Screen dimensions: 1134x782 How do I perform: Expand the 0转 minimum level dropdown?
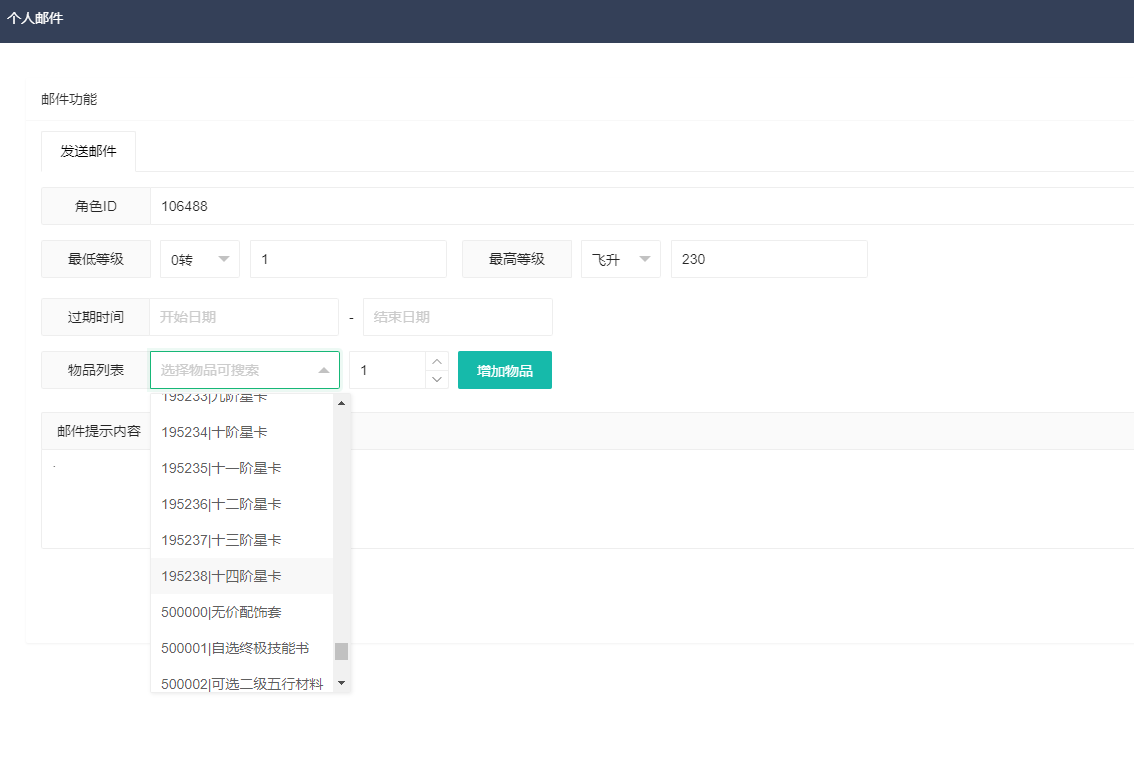click(200, 259)
